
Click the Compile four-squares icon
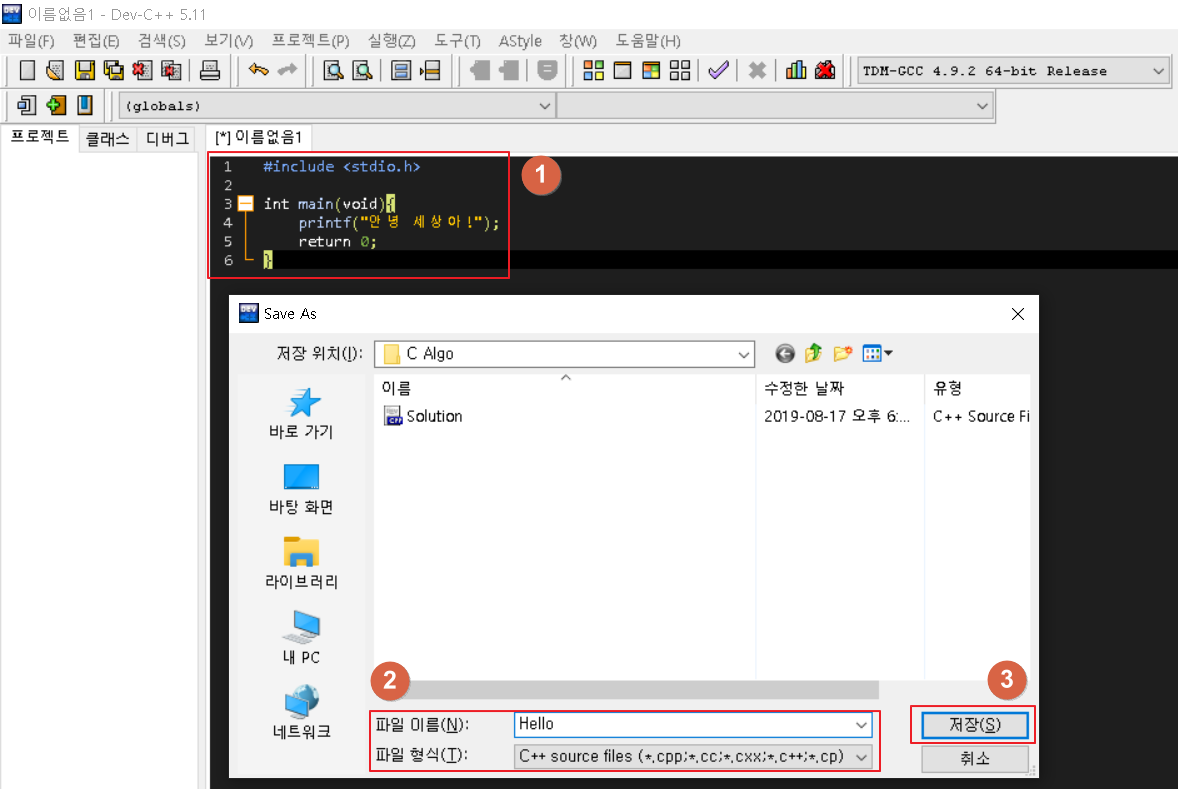594,71
